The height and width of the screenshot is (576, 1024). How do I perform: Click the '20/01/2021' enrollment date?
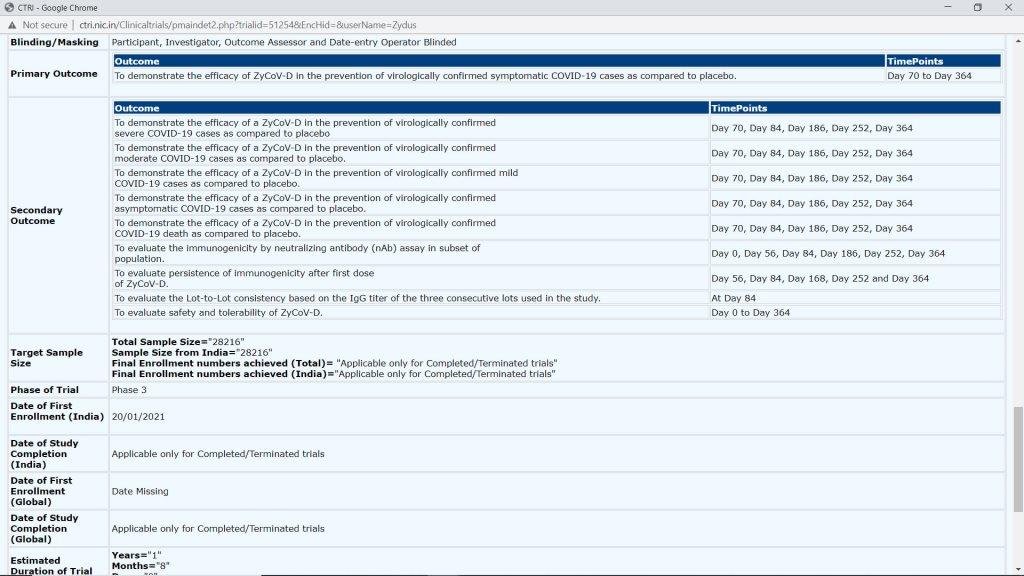[138, 417]
